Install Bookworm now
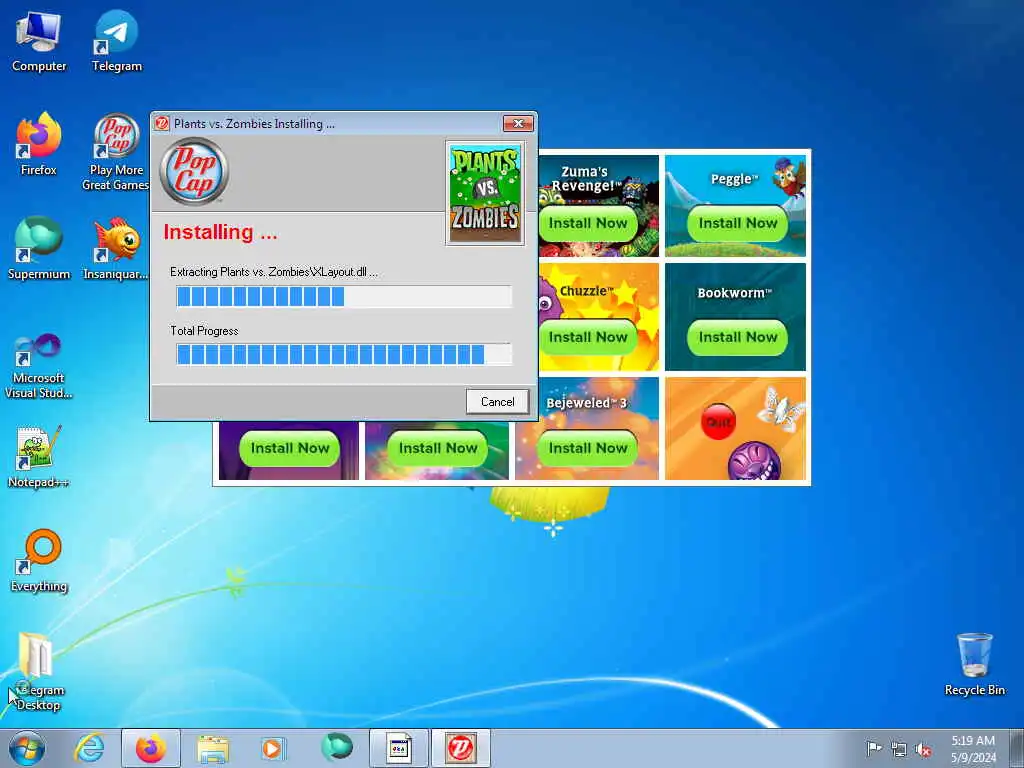Viewport: 1024px width, 768px height. (737, 337)
